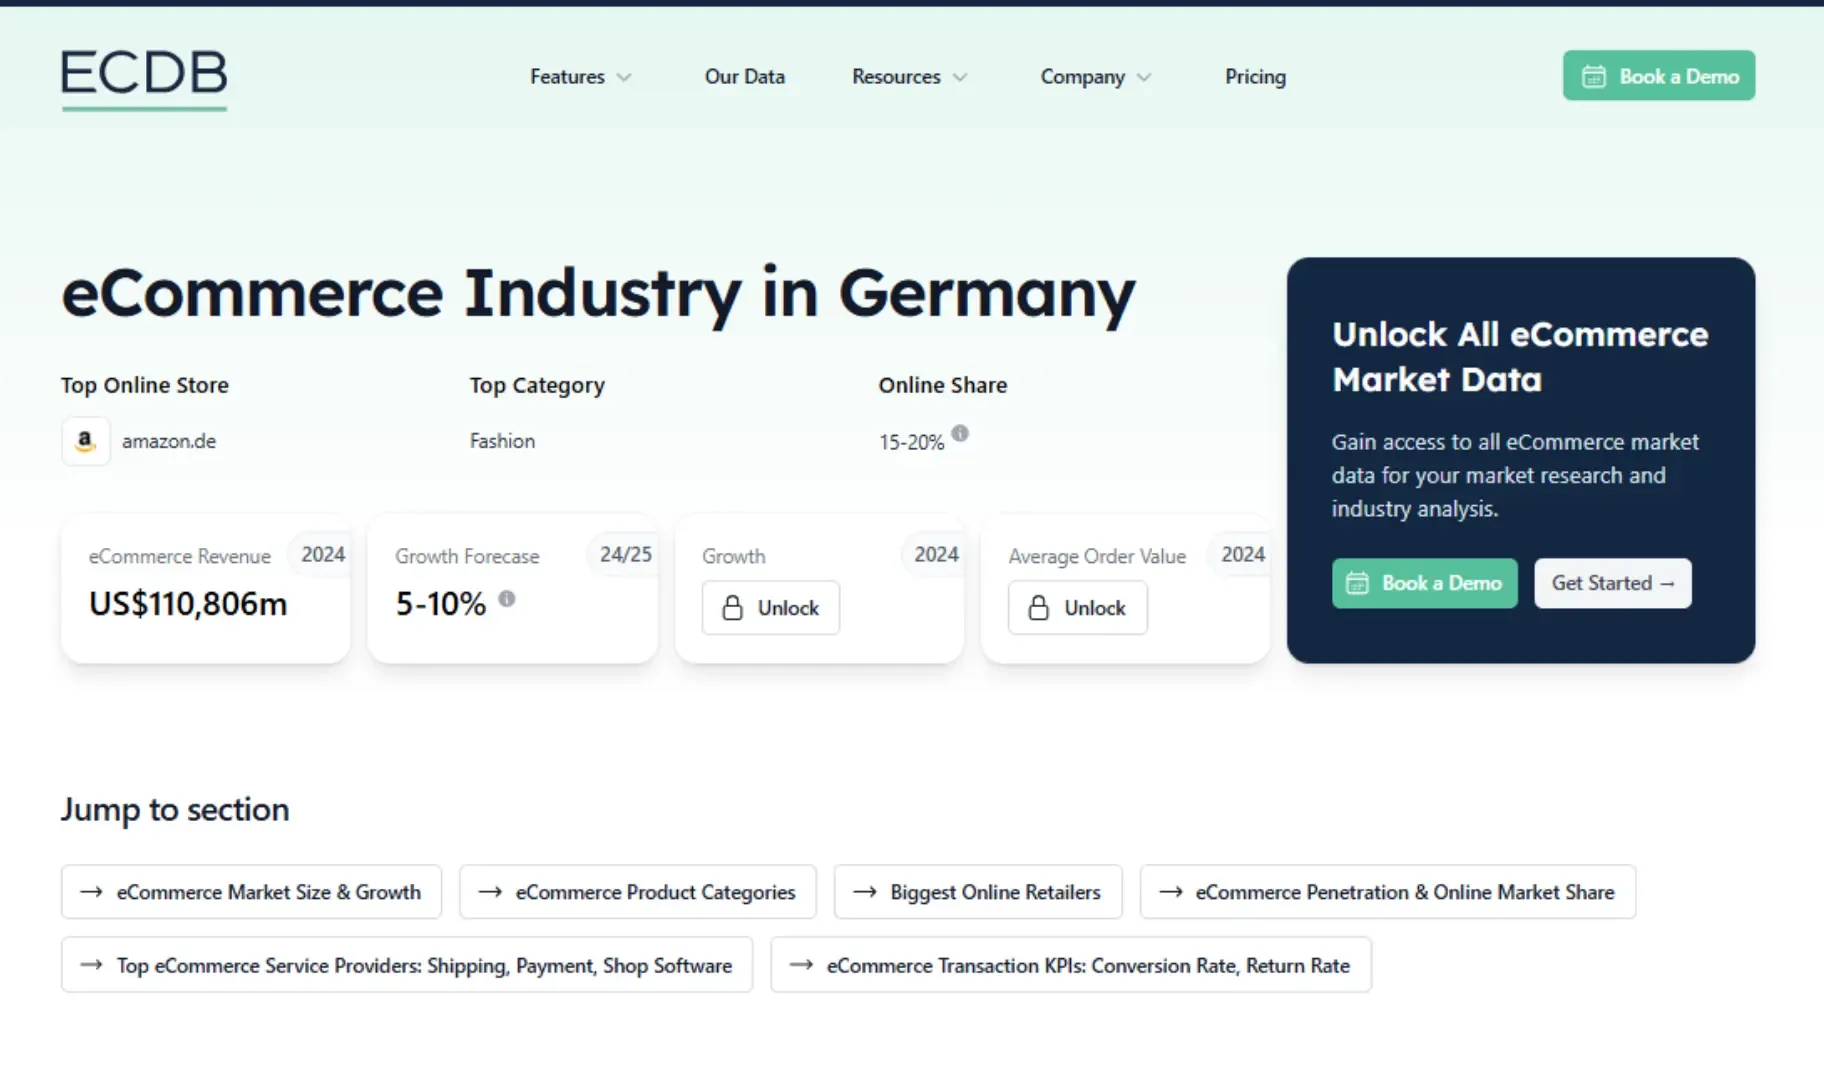Jump to eCommerce Market Size & Growth
This screenshot has width=1824, height=1080.
click(x=251, y=892)
